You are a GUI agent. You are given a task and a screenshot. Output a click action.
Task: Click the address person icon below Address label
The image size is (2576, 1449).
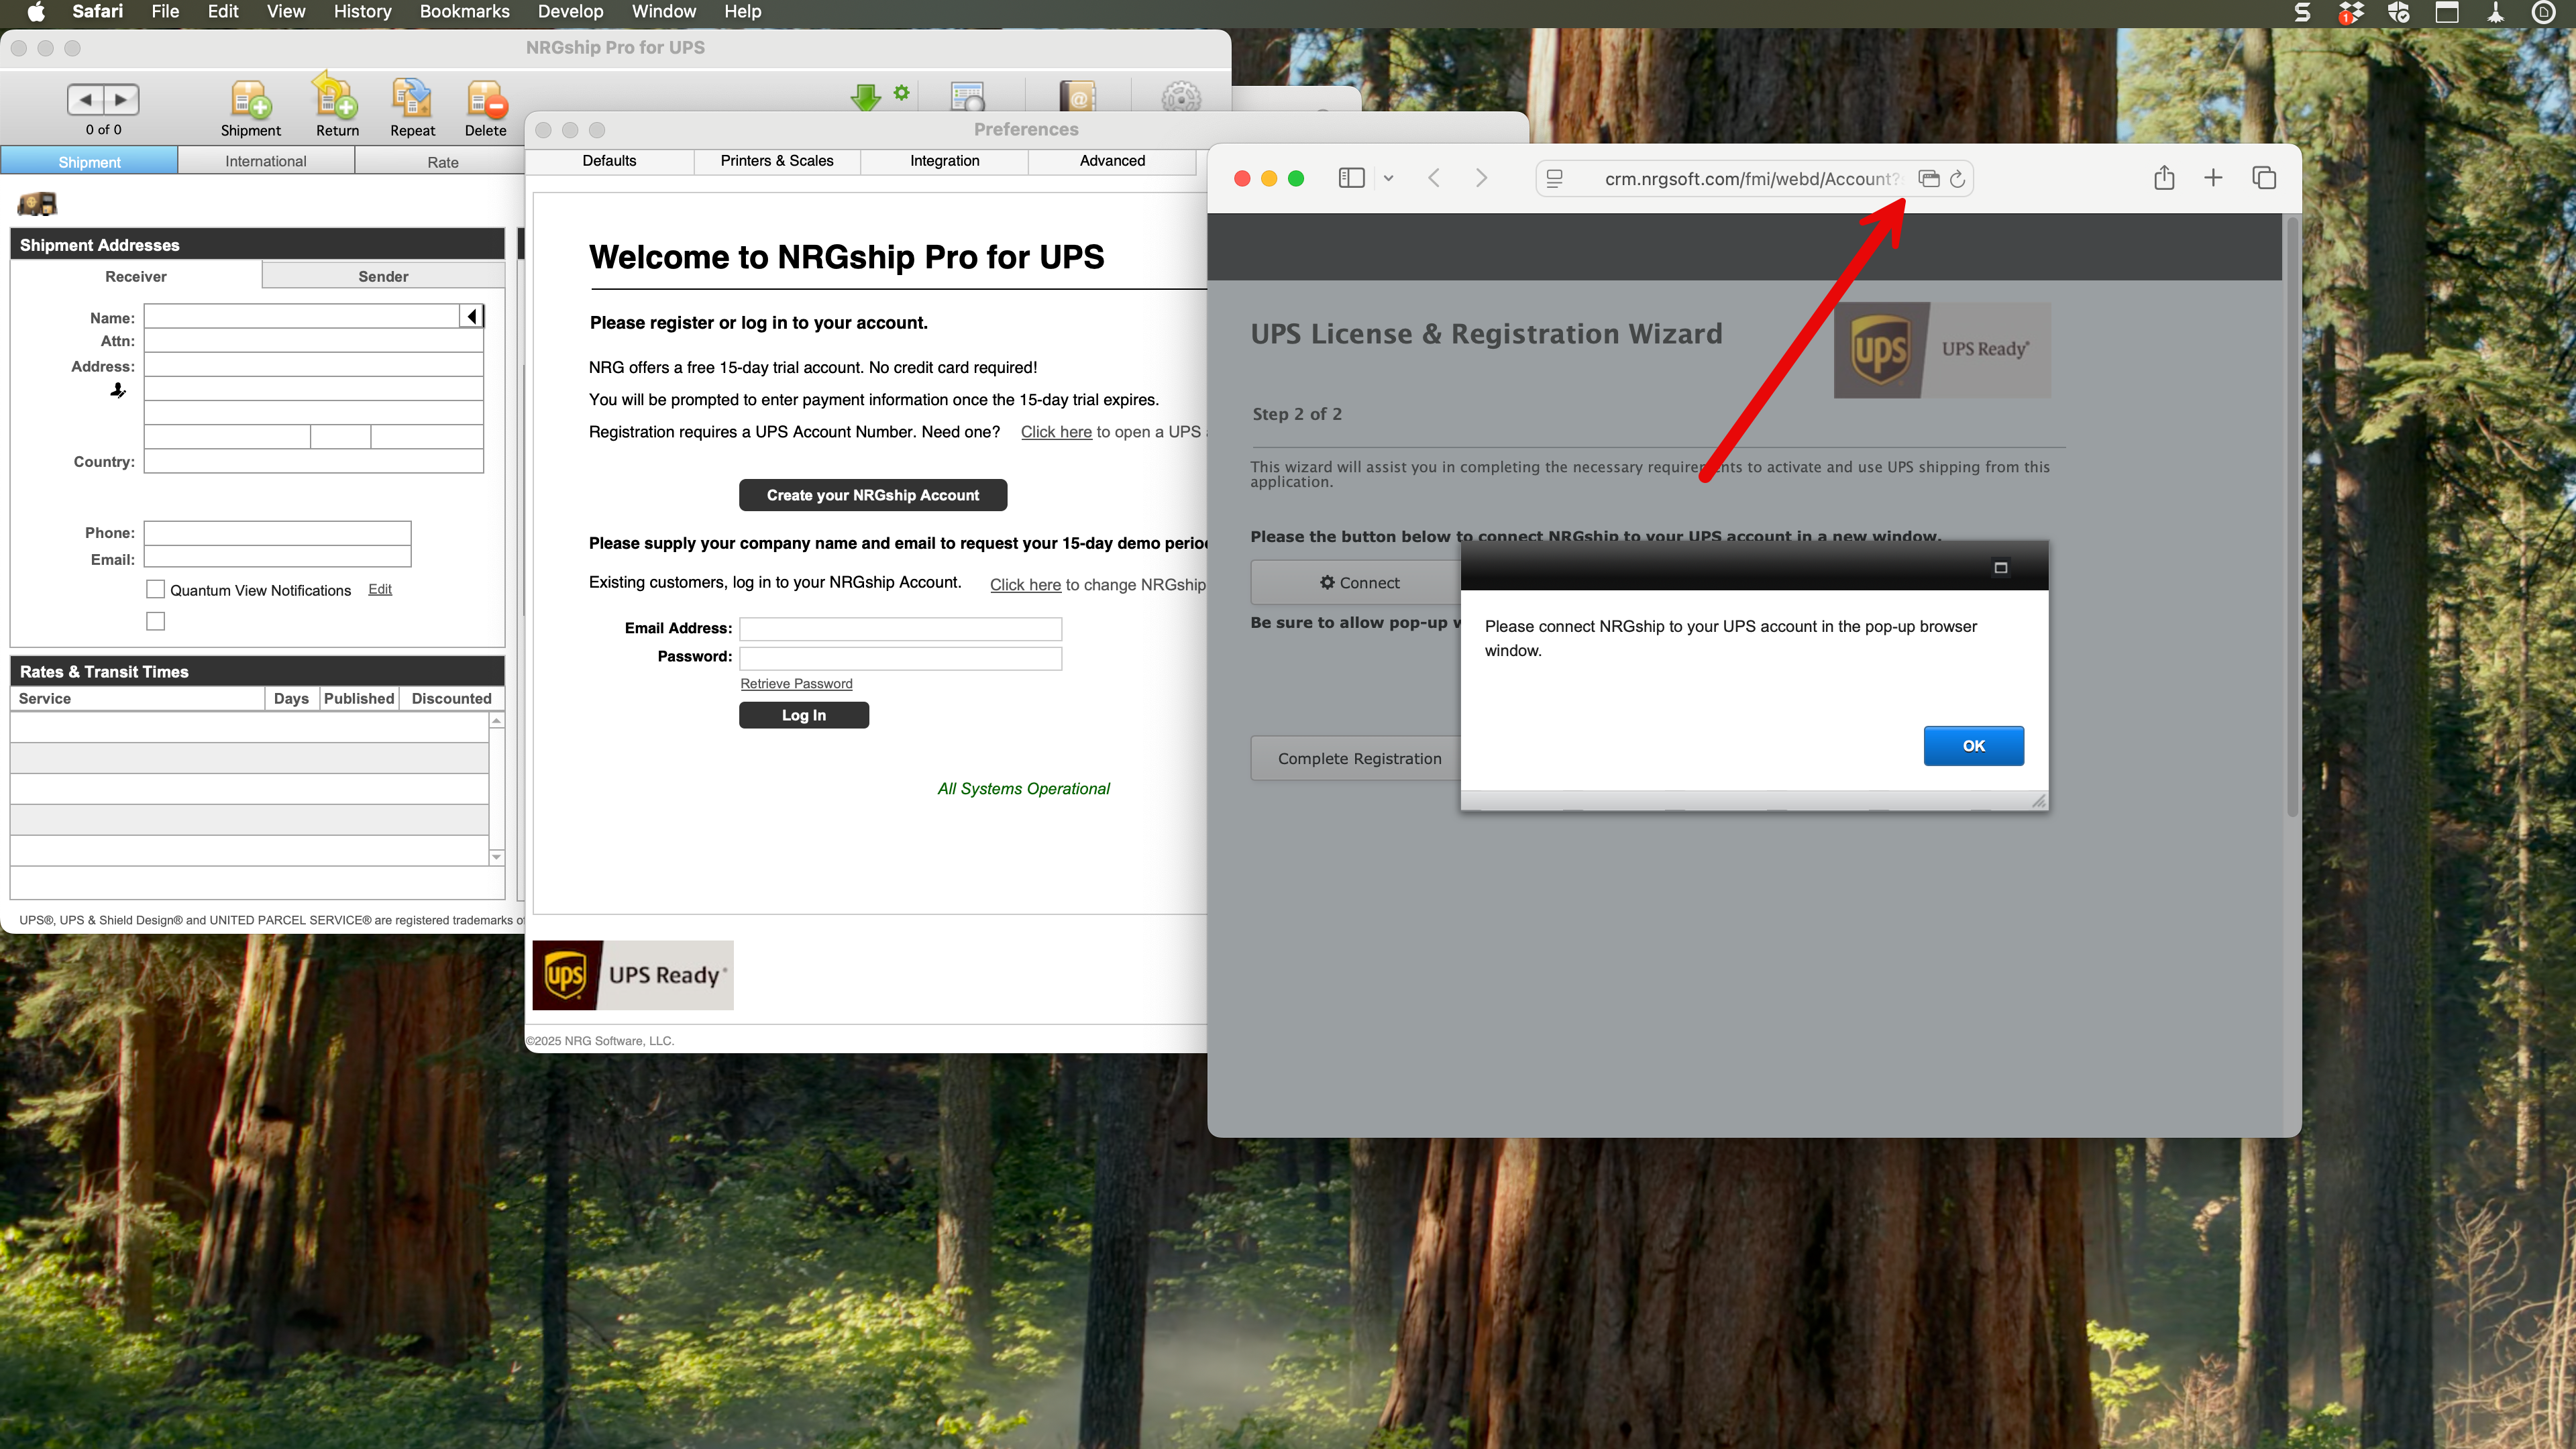click(118, 390)
